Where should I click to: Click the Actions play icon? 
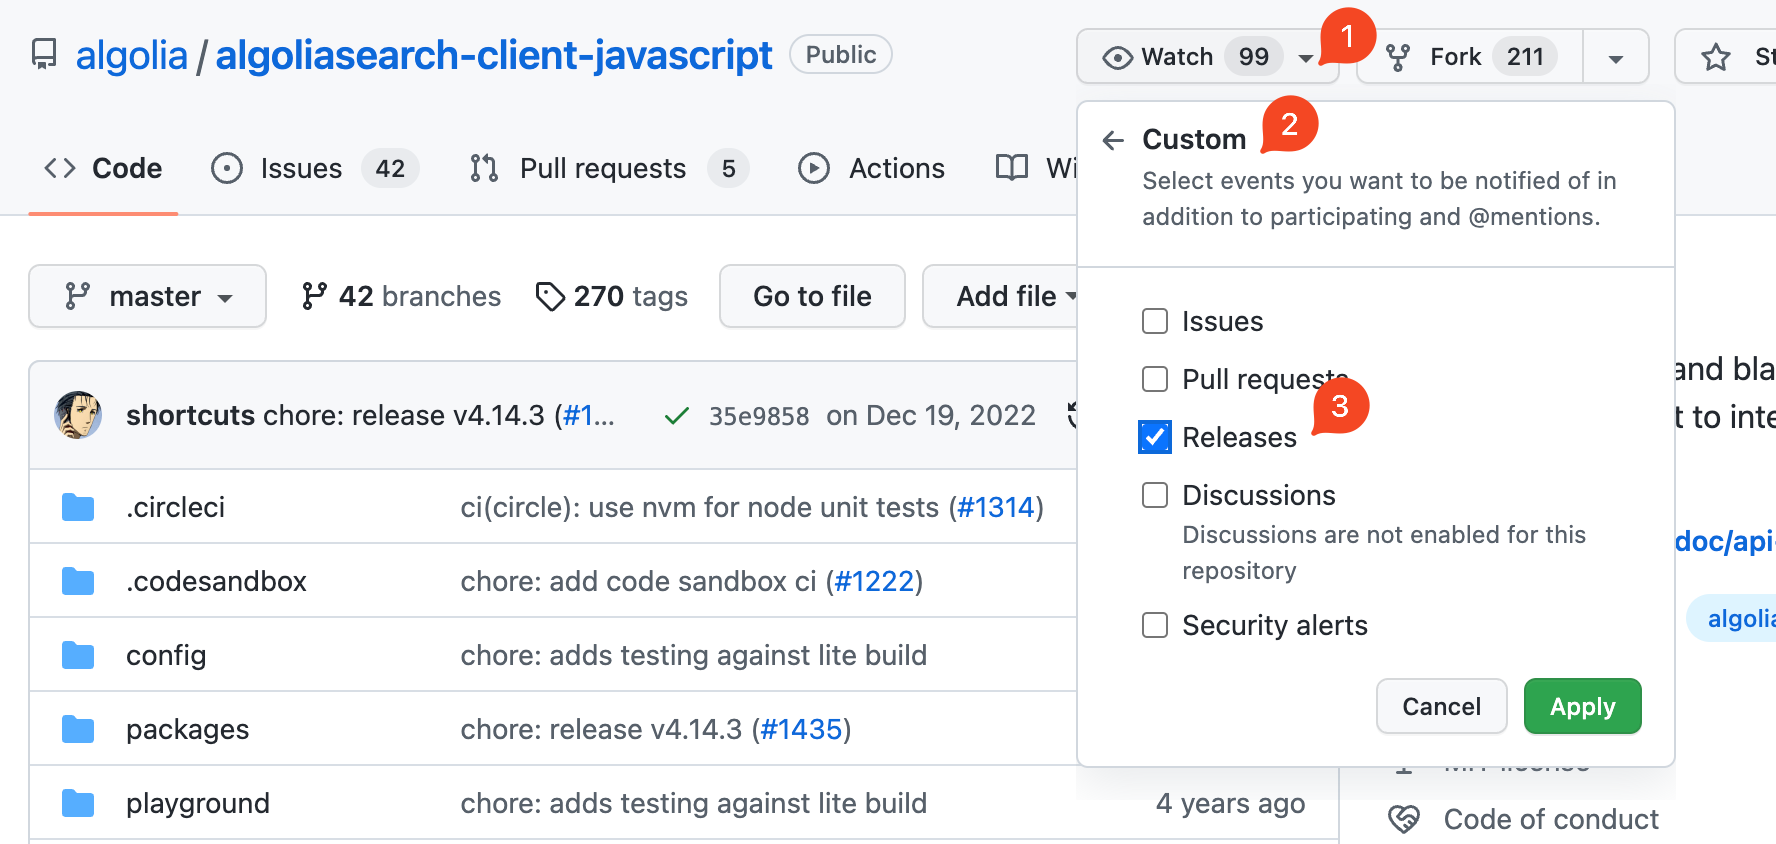814,168
